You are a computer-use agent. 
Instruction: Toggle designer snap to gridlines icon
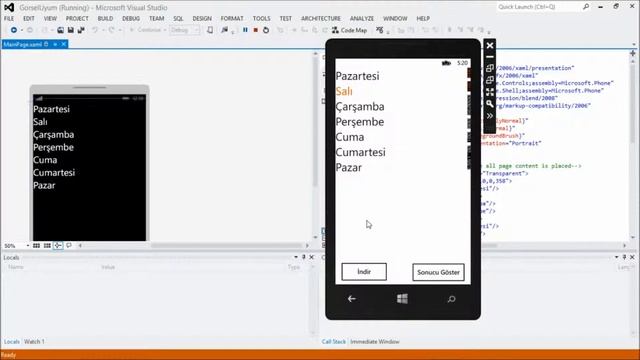coord(47,245)
